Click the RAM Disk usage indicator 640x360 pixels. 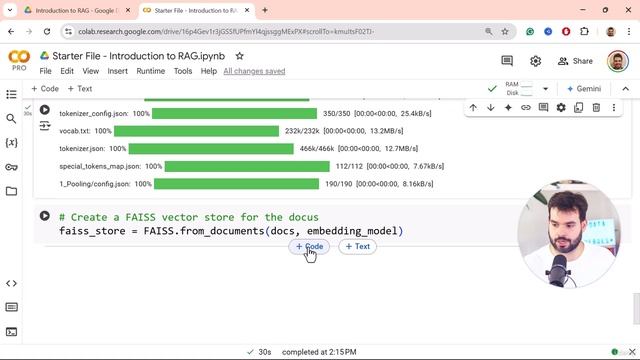click(519, 89)
